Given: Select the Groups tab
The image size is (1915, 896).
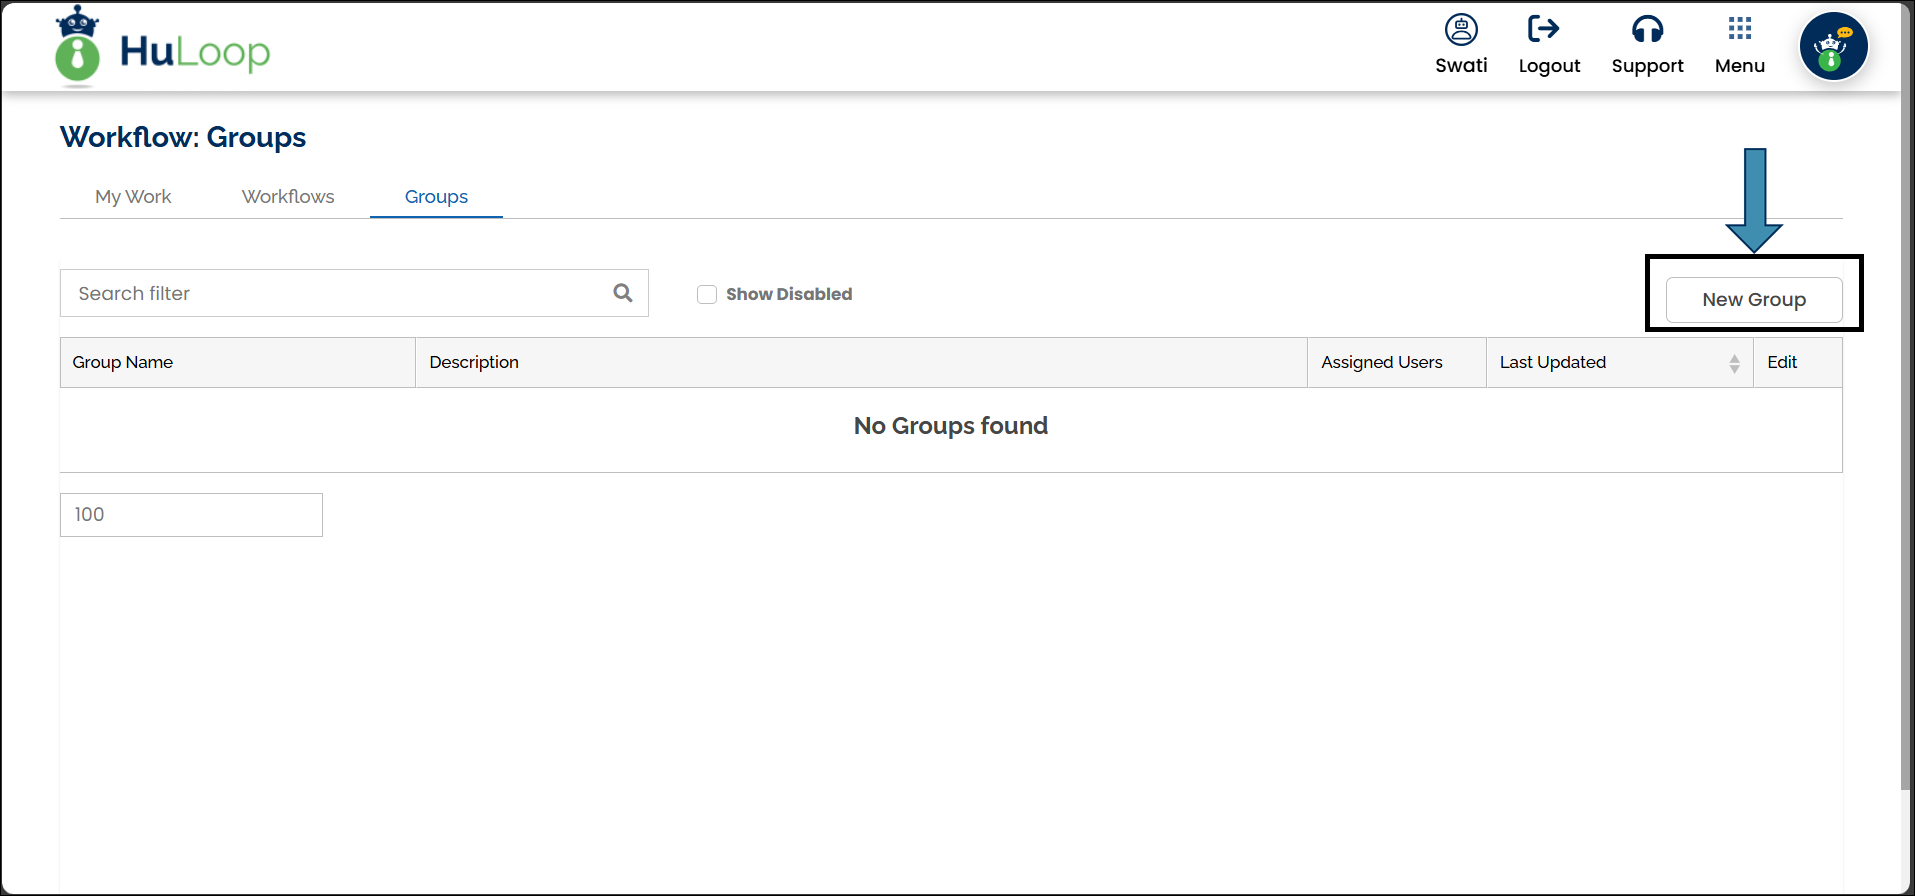Looking at the screenshot, I should pos(436,197).
